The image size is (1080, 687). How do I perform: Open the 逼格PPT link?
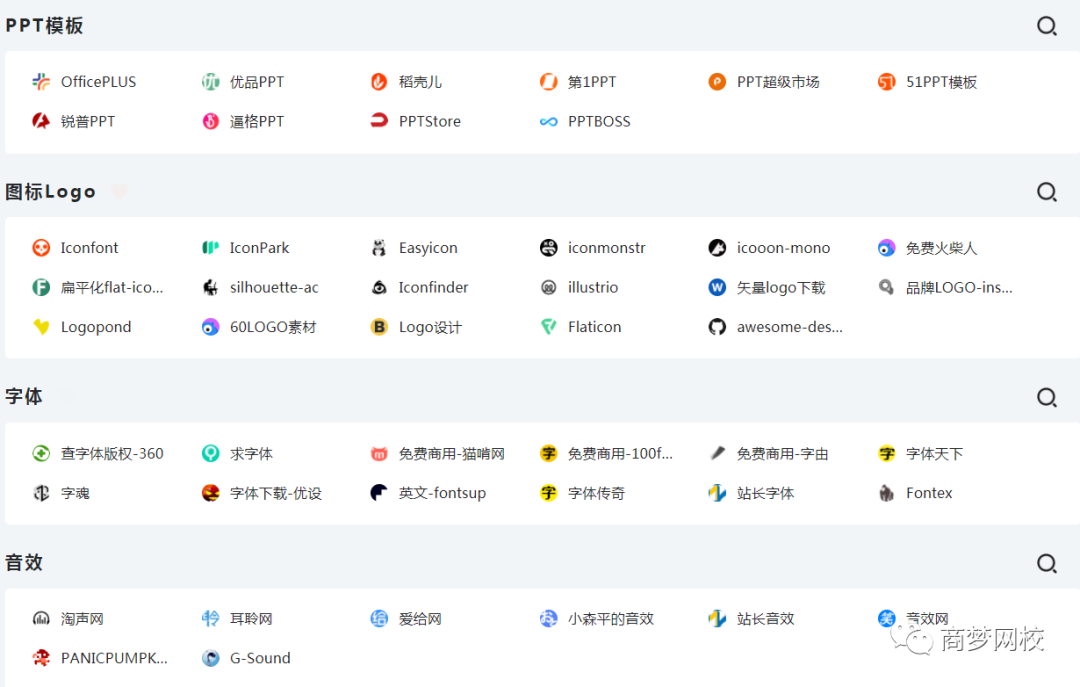point(257,122)
